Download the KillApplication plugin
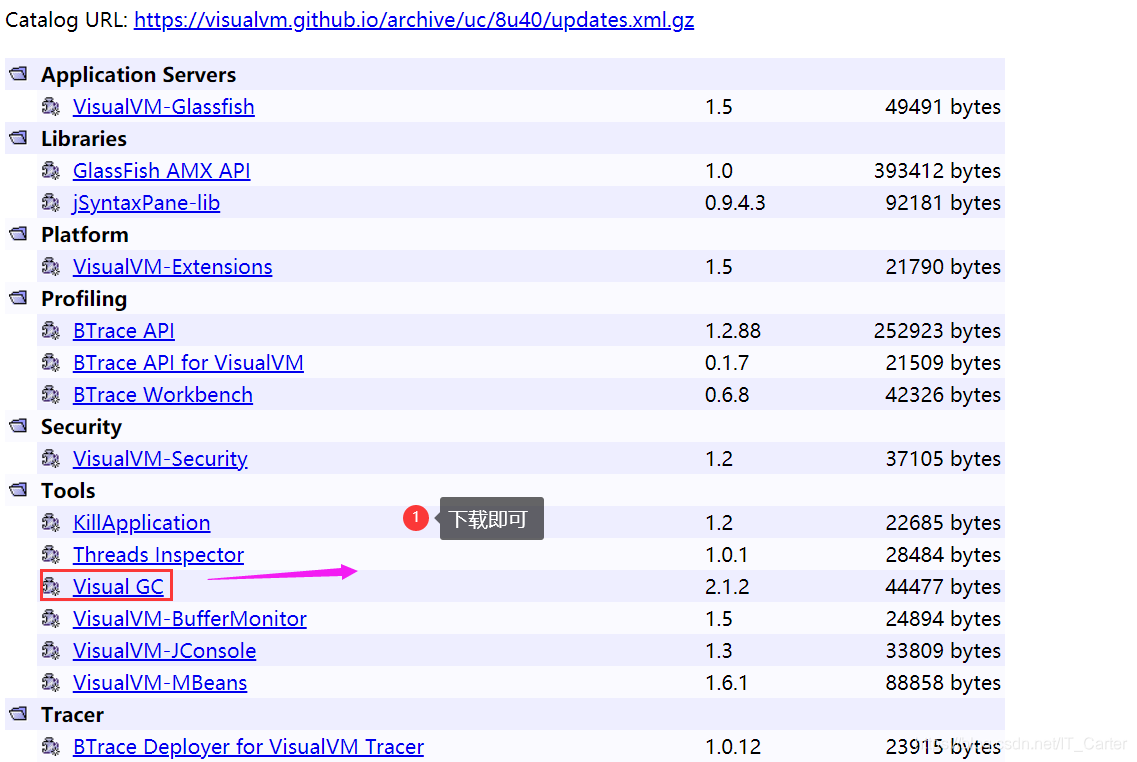Viewport: 1137px width, 762px height. pyautogui.click(x=142, y=522)
